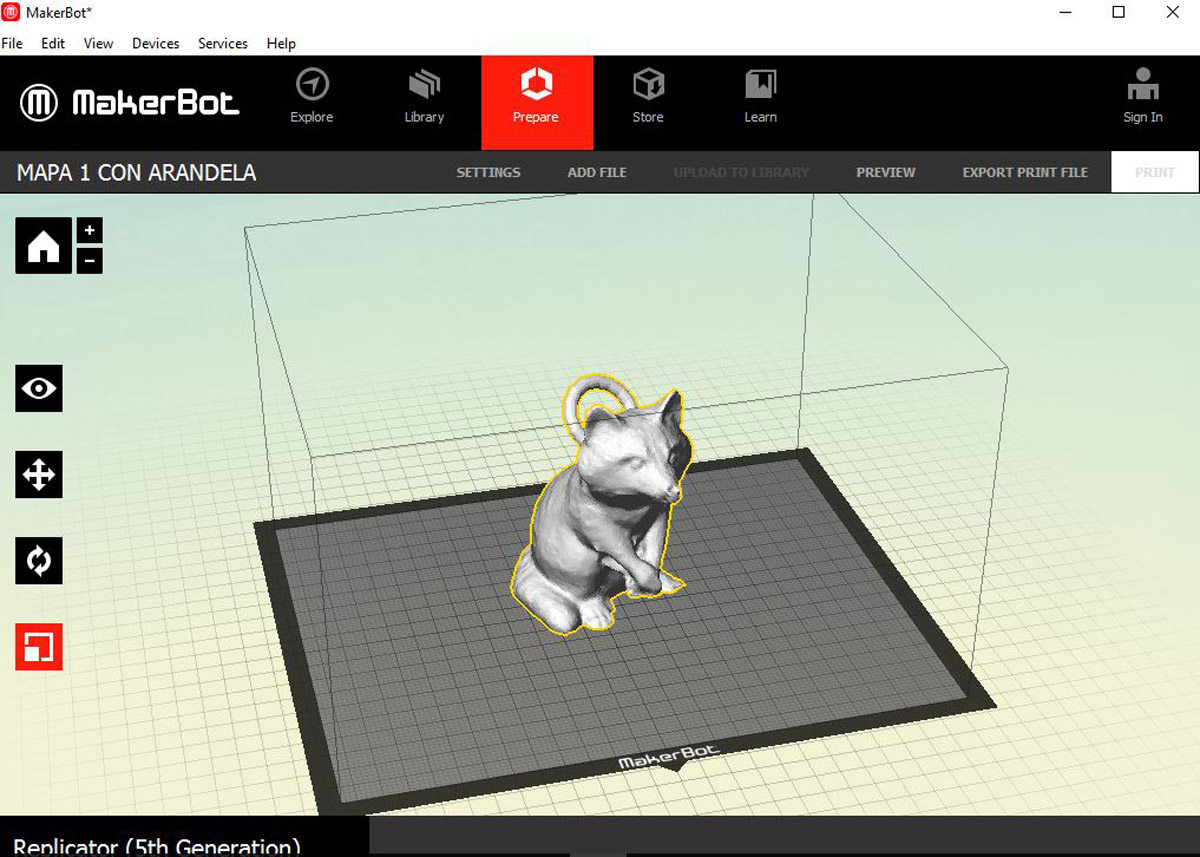
Task: Click the Home view icon
Action: (43, 245)
